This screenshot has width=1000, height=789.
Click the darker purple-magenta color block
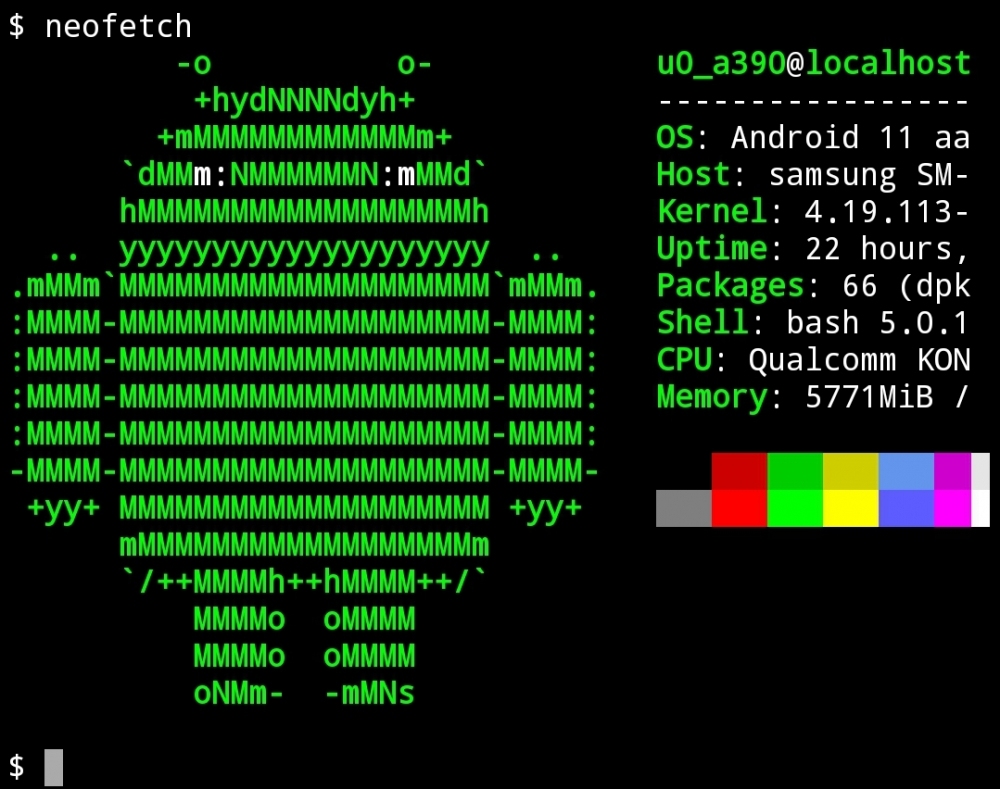pyautogui.click(x=953, y=471)
